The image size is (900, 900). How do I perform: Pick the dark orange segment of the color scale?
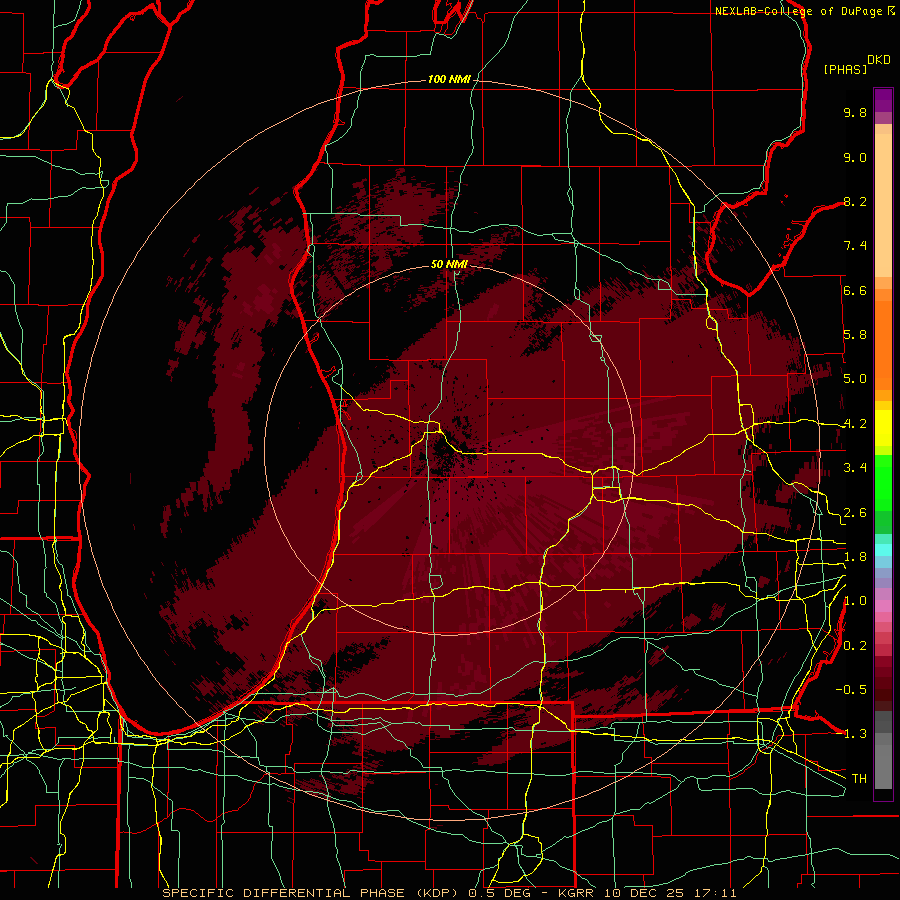(883, 345)
